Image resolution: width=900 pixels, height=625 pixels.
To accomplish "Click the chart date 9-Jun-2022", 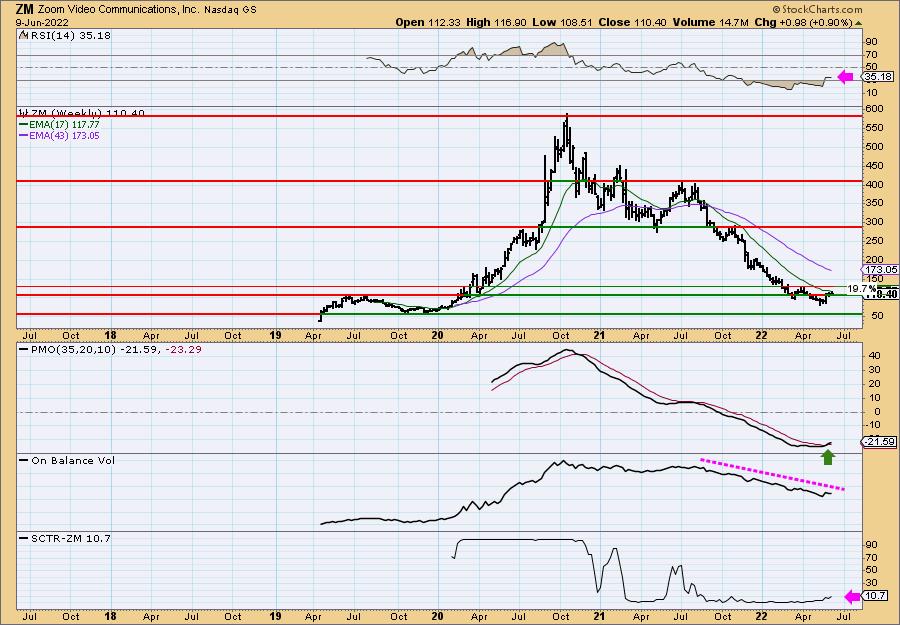I will 42,22.
